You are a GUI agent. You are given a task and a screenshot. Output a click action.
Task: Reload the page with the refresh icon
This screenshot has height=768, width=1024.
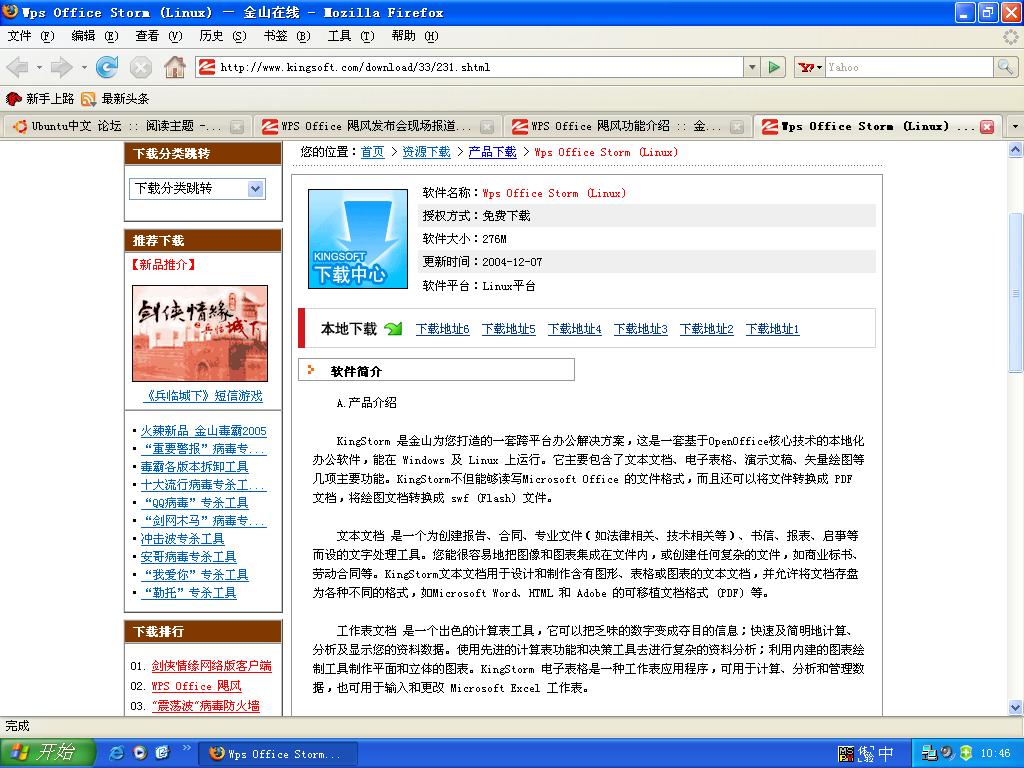click(106, 67)
